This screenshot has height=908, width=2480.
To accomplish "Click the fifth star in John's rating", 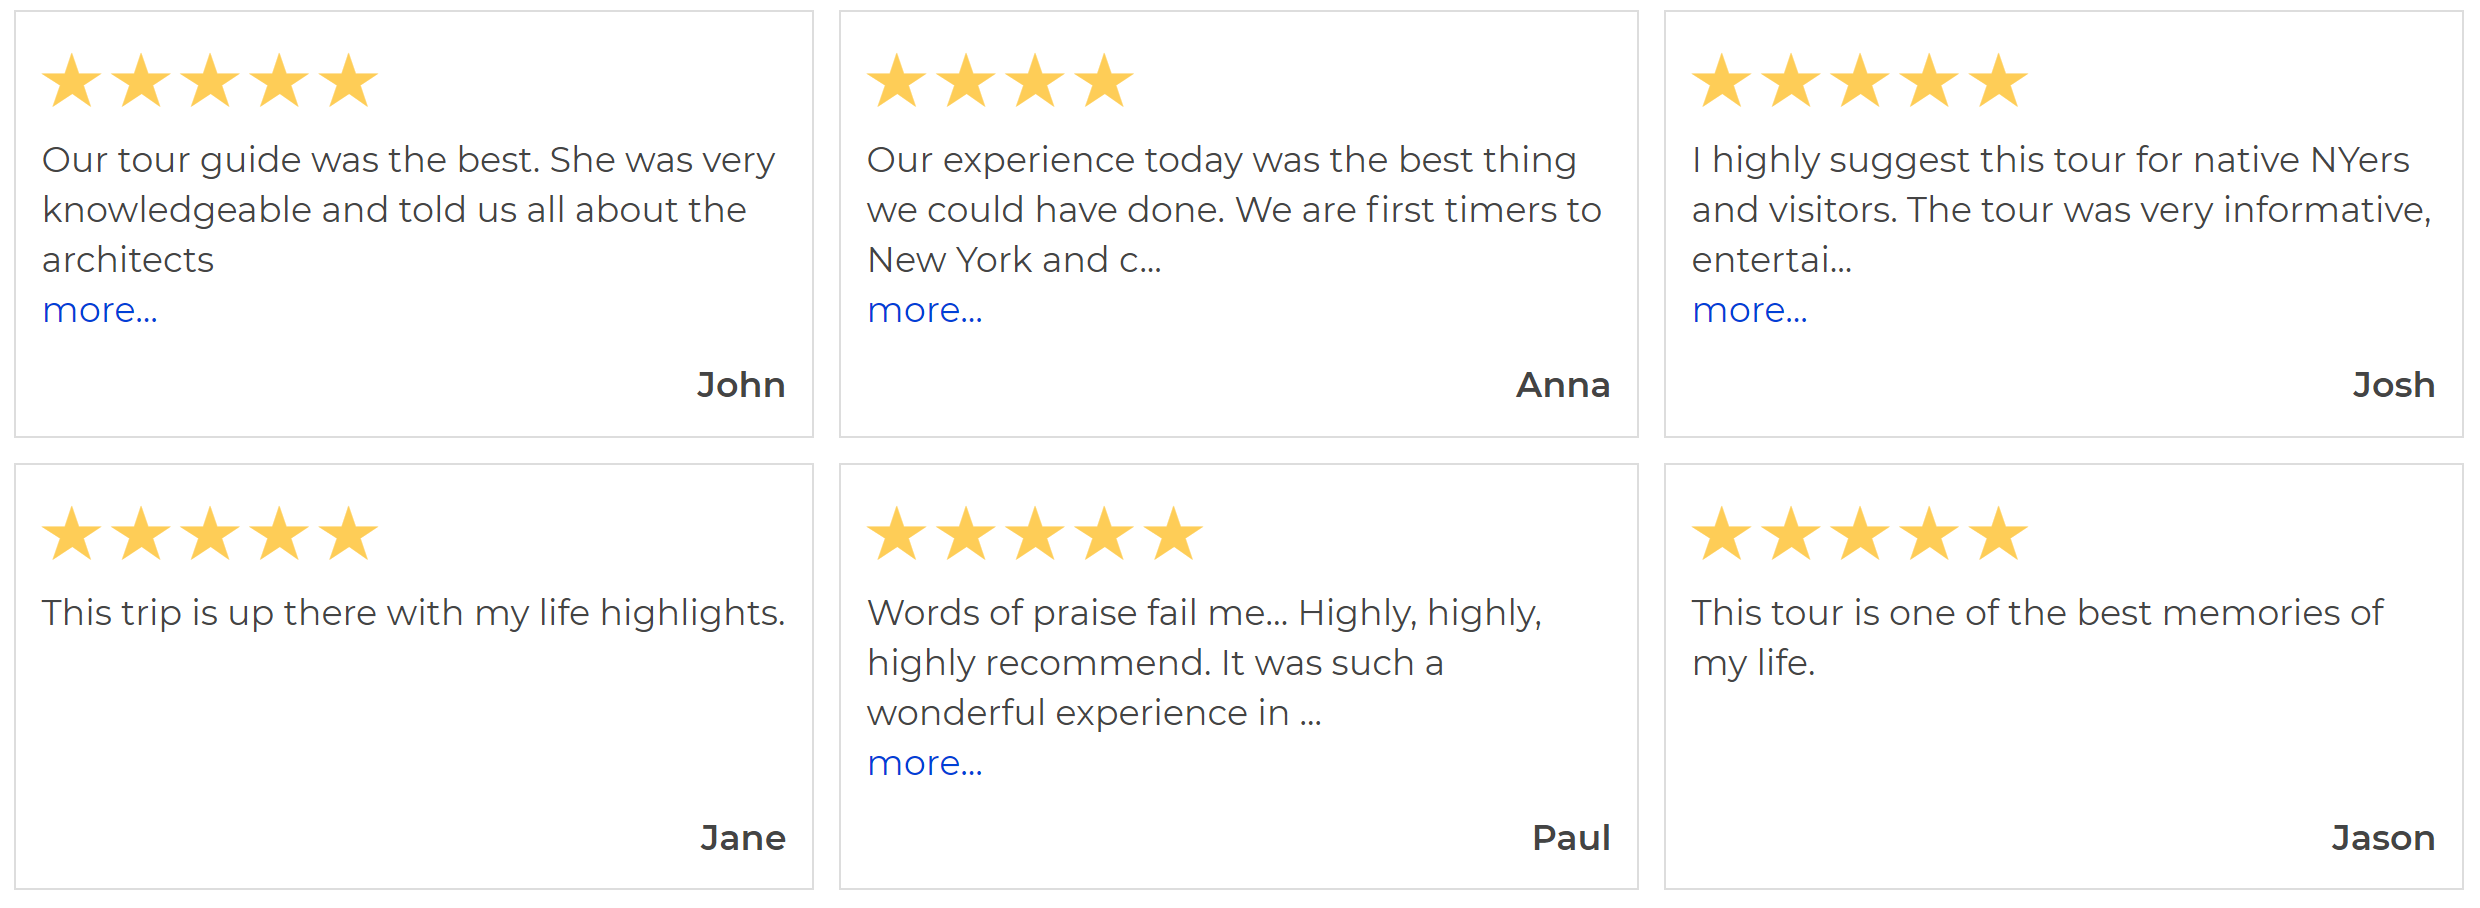I will click(348, 81).
